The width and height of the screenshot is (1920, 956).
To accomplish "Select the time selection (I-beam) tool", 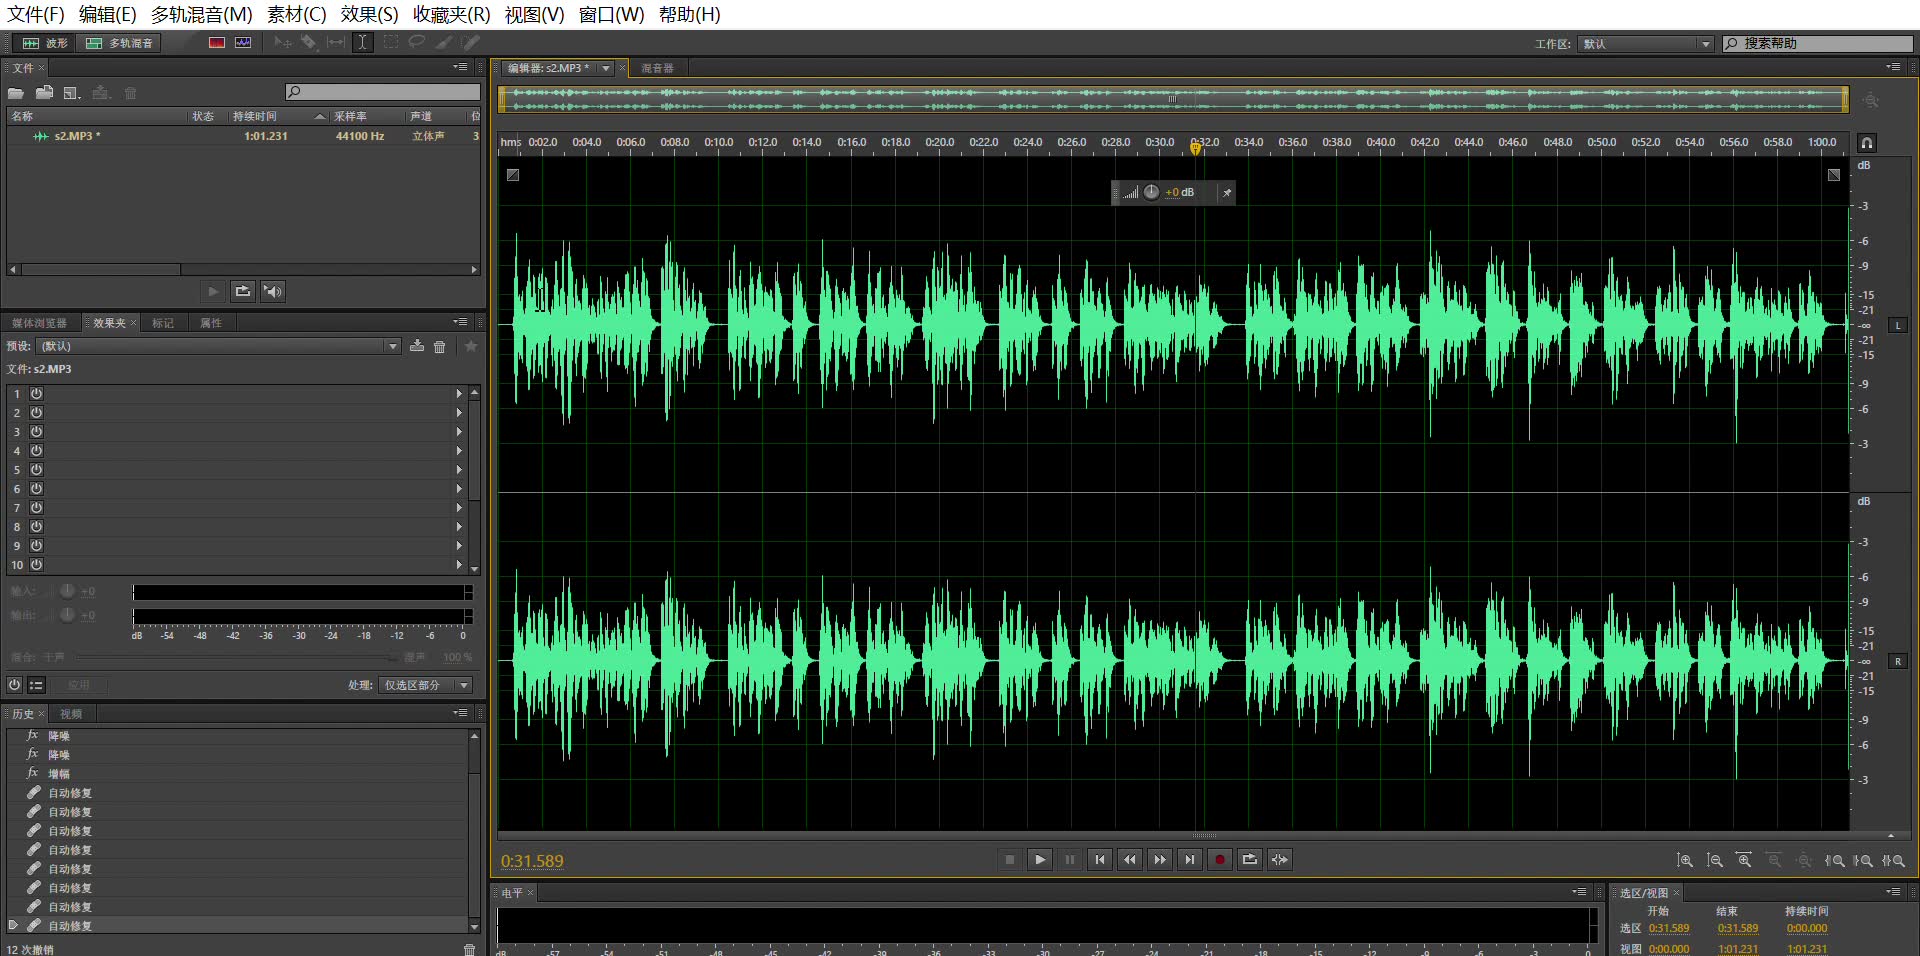I will pyautogui.click(x=362, y=43).
